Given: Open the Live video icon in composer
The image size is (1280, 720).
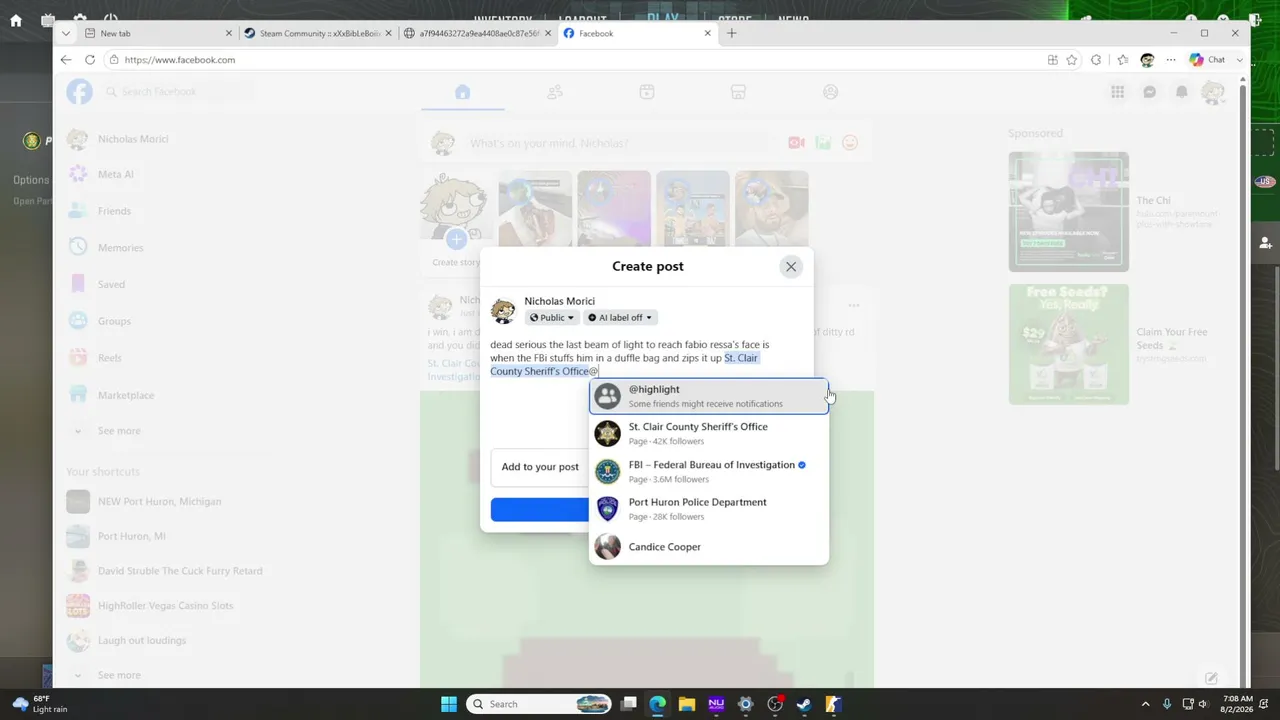Looking at the screenshot, I should 796,143.
